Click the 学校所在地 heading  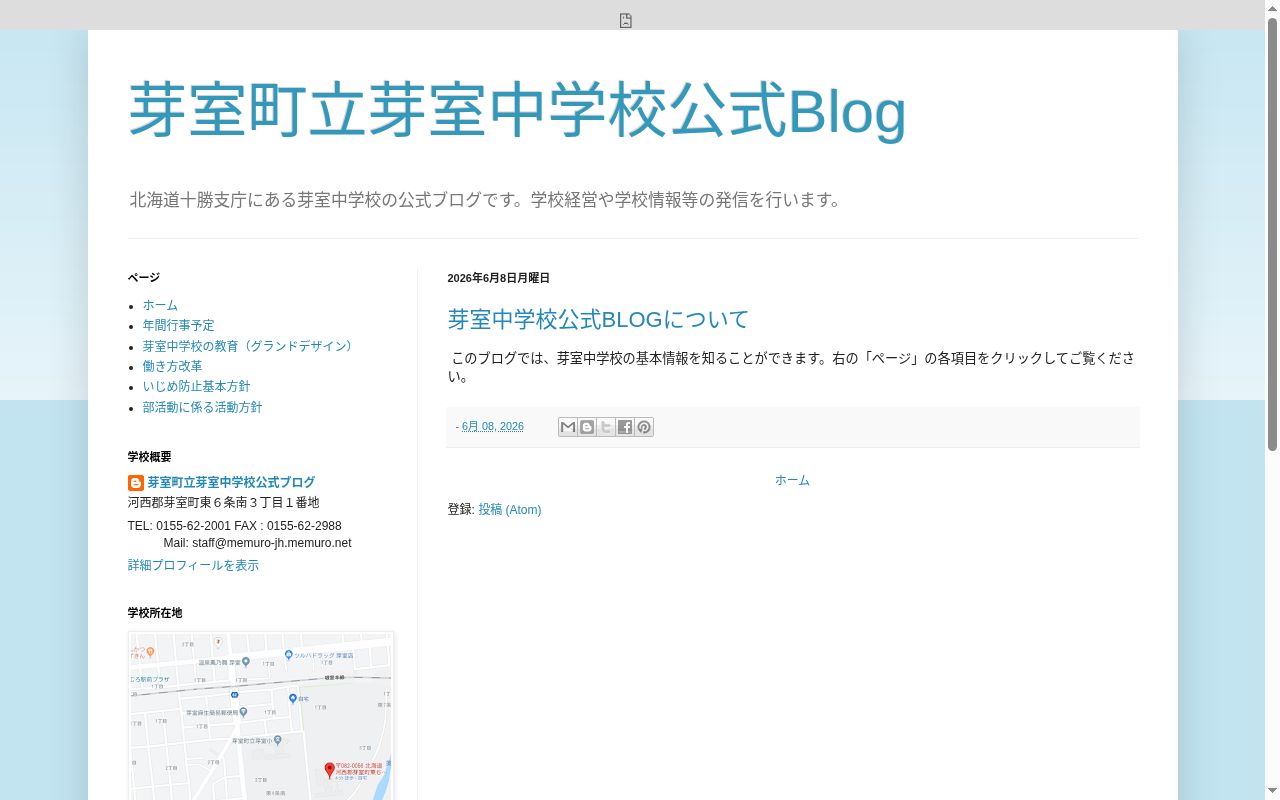point(155,613)
